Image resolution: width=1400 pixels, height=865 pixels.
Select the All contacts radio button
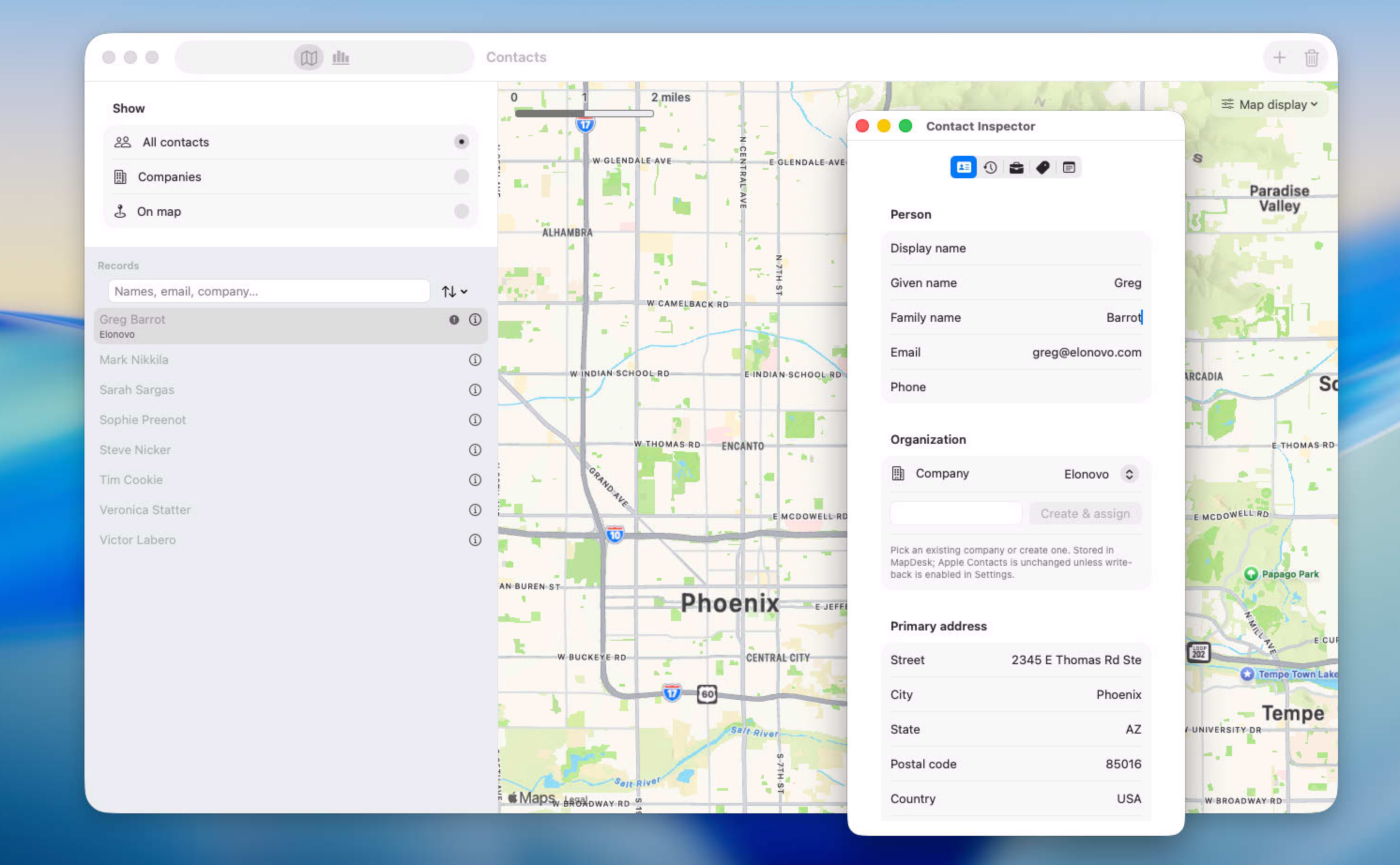(461, 142)
